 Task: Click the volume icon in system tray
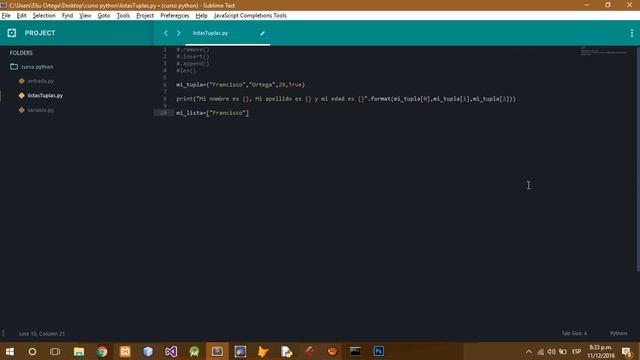coord(551,351)
